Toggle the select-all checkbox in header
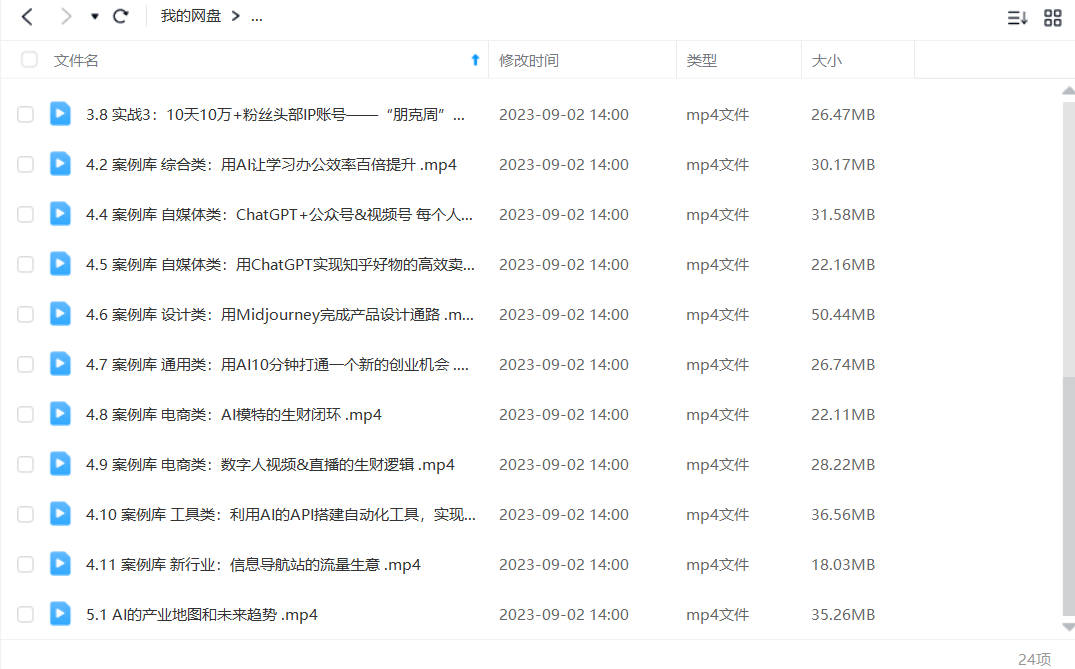1075x669 pixels. click(x=29, y=60)
